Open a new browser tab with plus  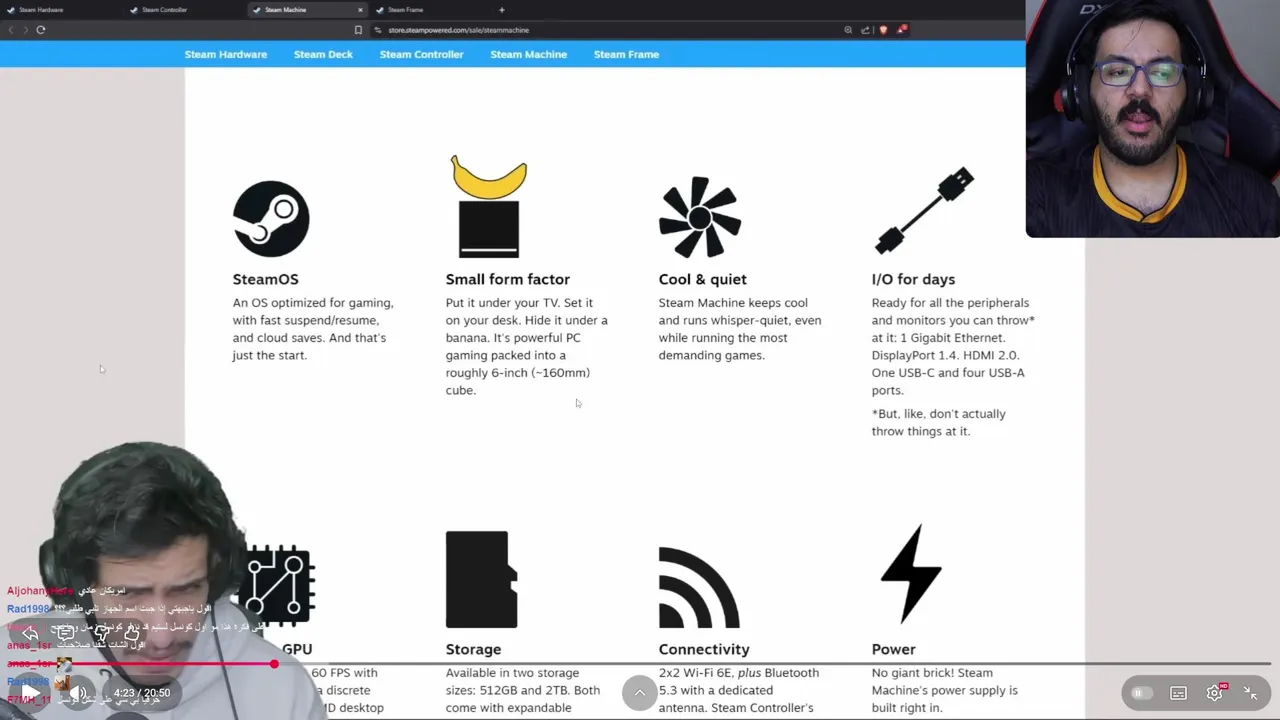(502, 10)
